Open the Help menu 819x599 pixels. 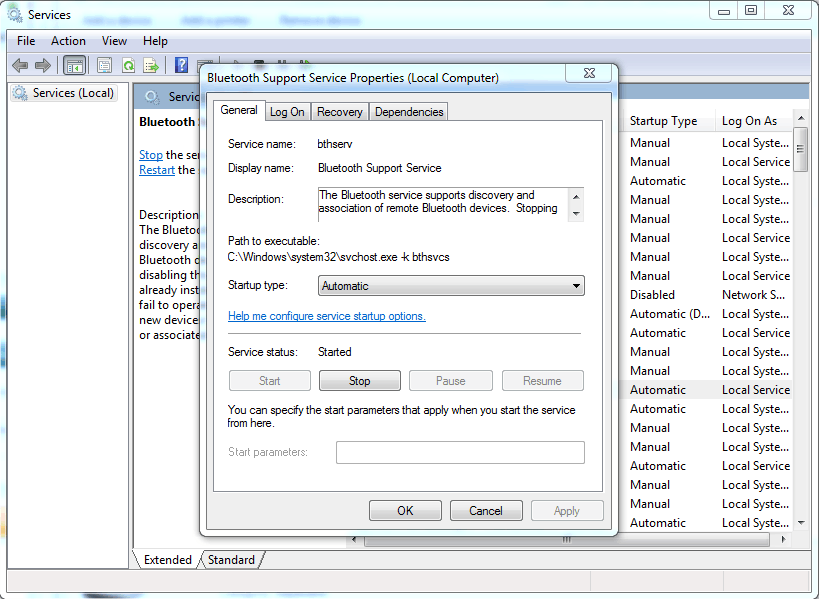click(x=155, y=41)
